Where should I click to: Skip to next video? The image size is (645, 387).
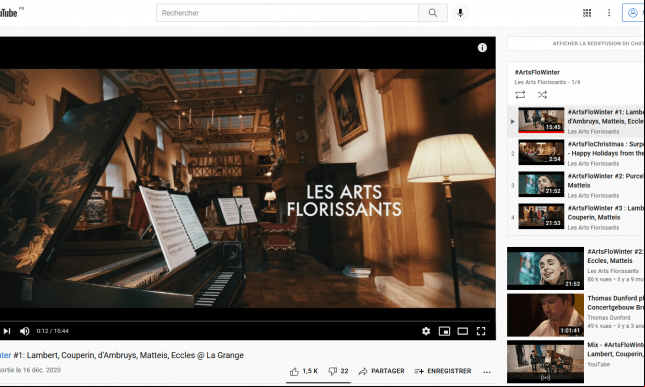[7, 331]
